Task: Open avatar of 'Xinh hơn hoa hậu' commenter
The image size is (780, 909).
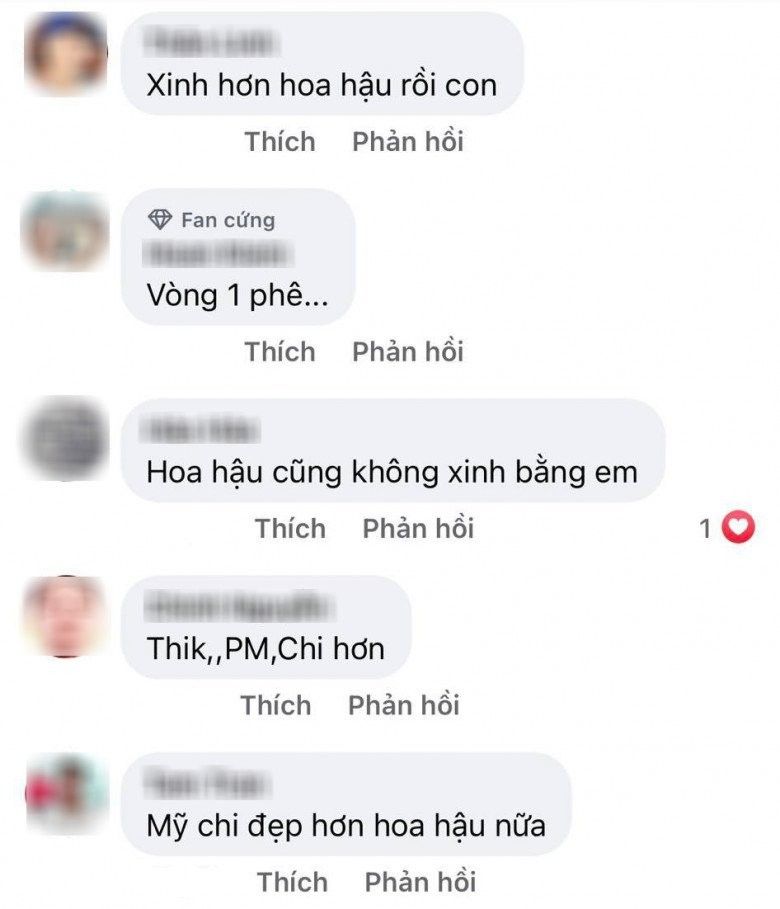Action: coord(66,53)
